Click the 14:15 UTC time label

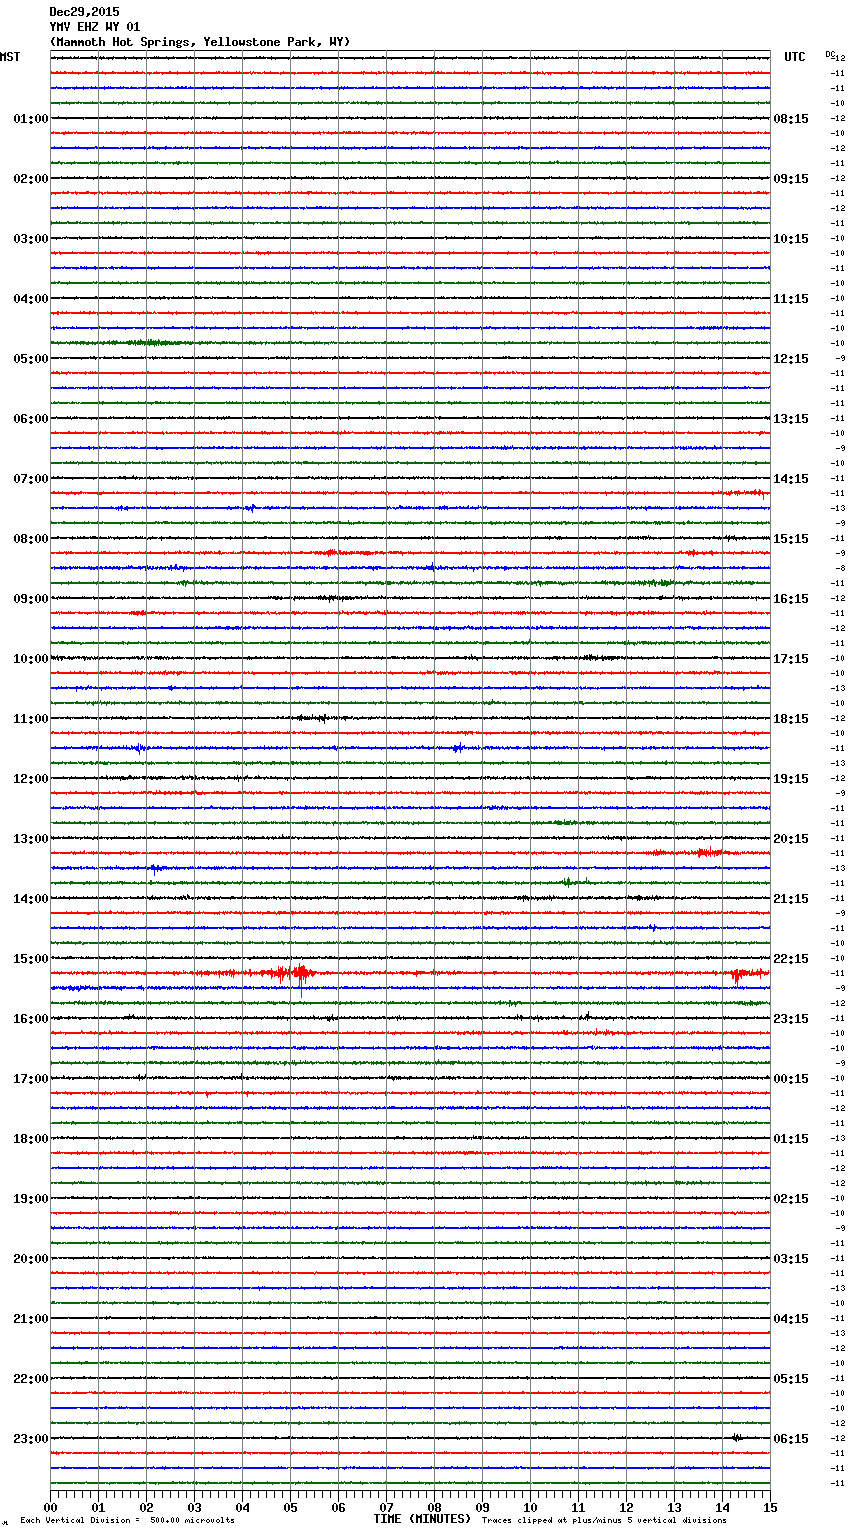tap(791, 478)
